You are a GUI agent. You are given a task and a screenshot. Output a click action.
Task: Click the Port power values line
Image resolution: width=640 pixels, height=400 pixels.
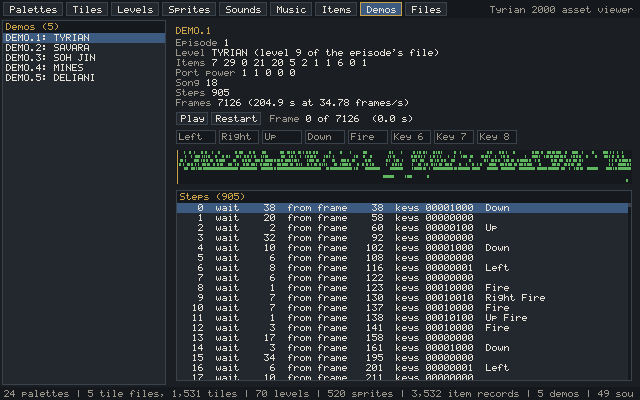coord(235,73)
